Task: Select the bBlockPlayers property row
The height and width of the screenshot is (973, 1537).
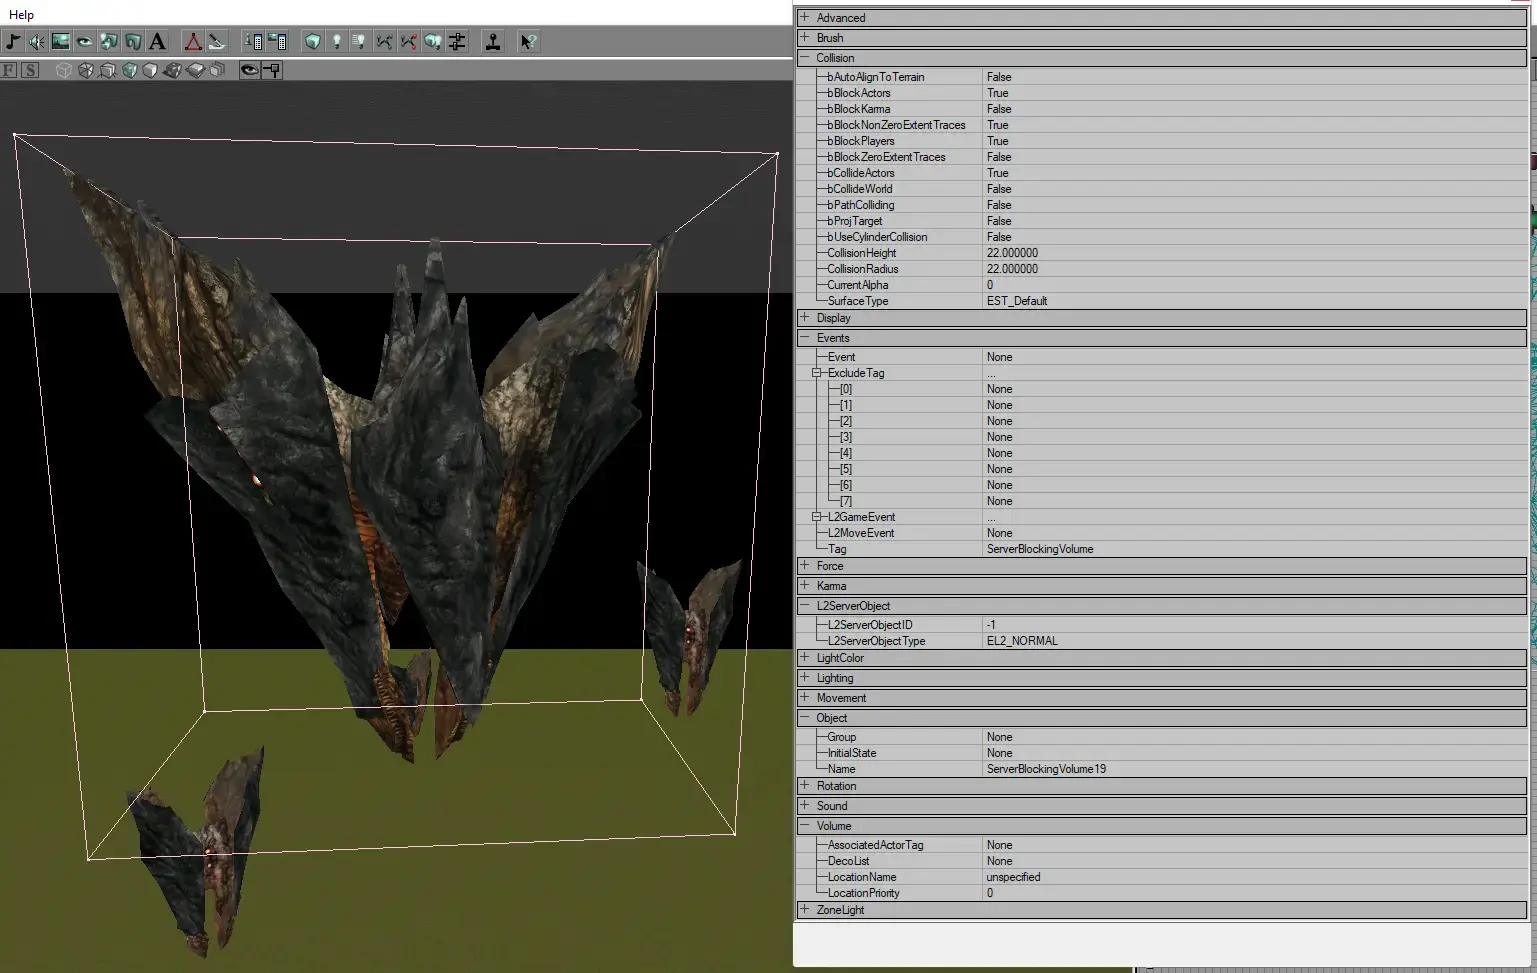Action: 1162,141
